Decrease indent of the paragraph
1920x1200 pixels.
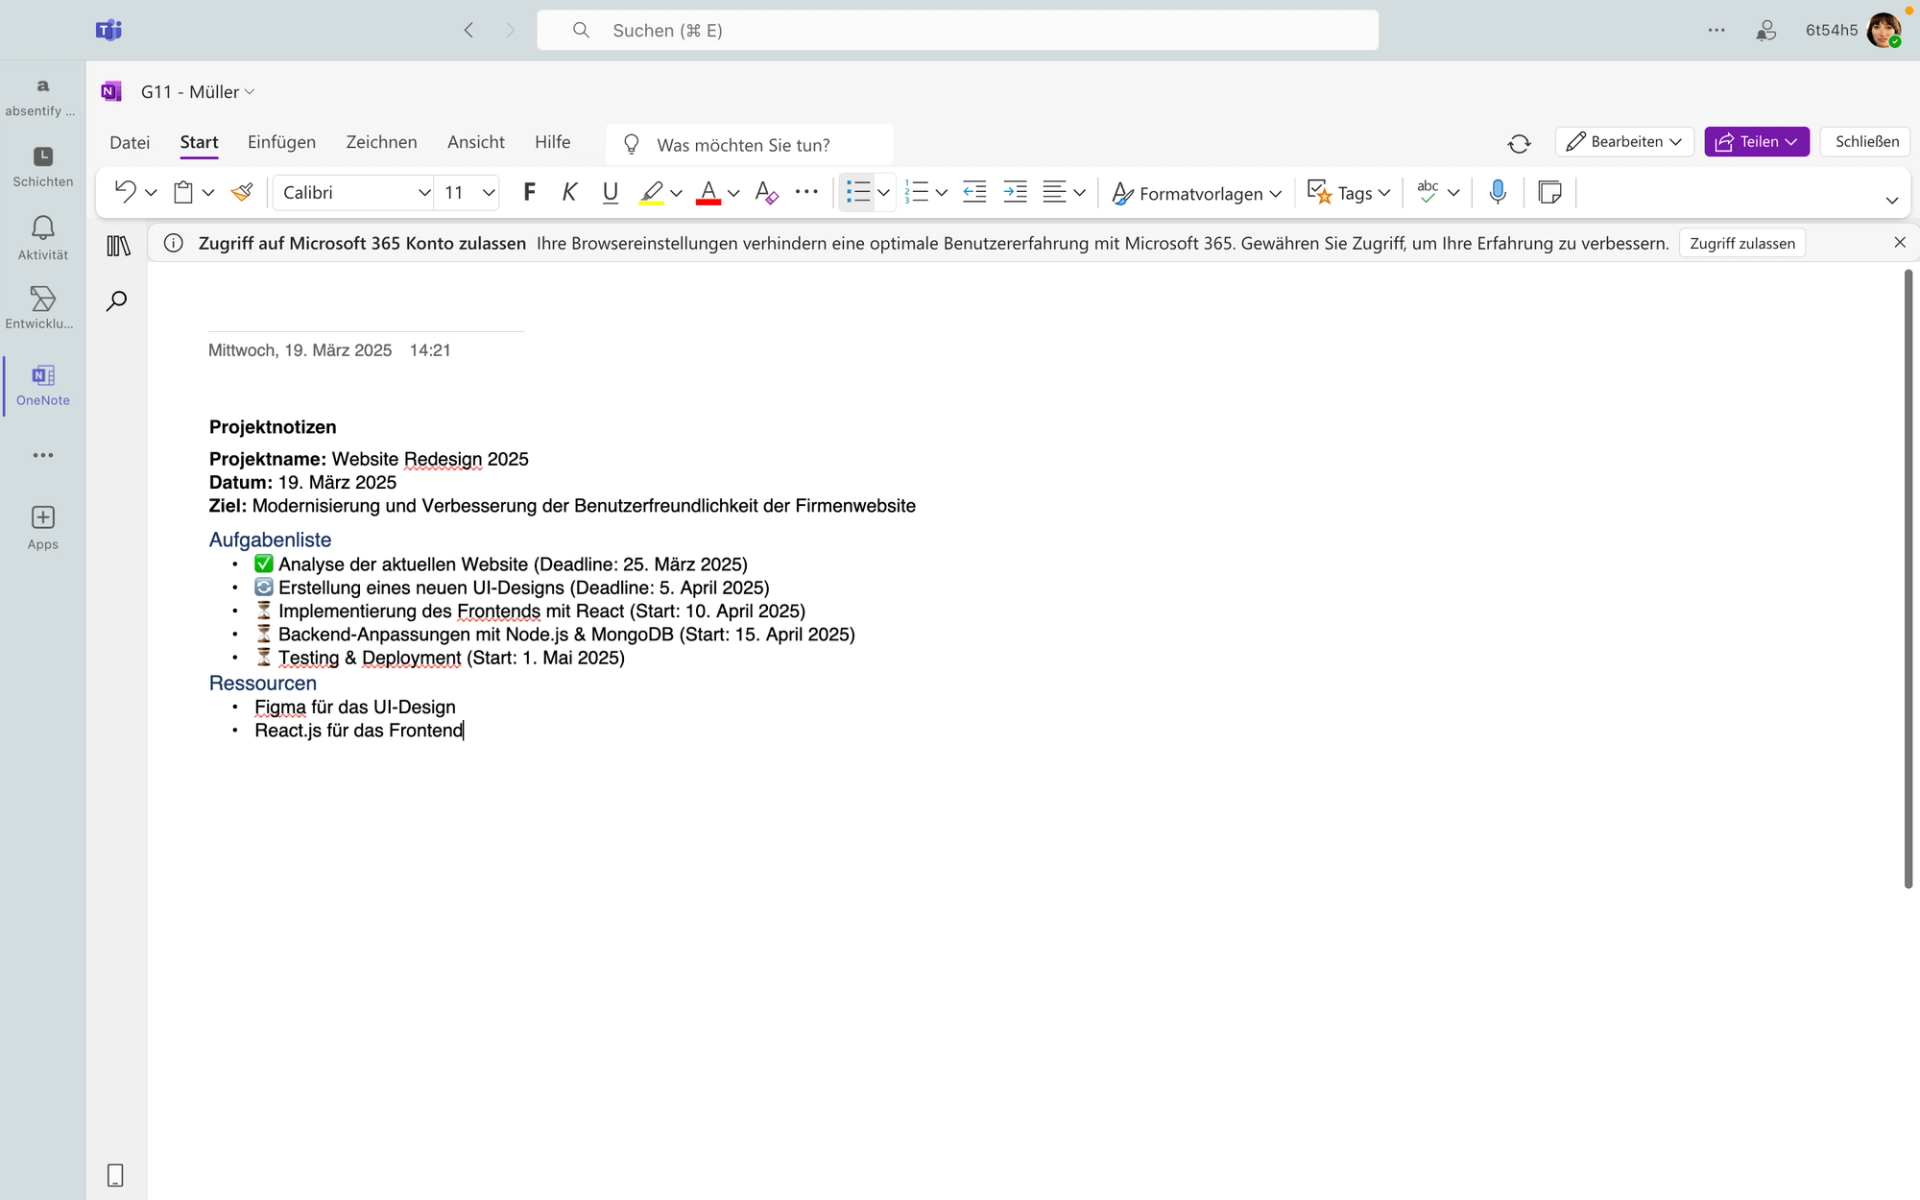pyautogui.click(x=974, y=192)
